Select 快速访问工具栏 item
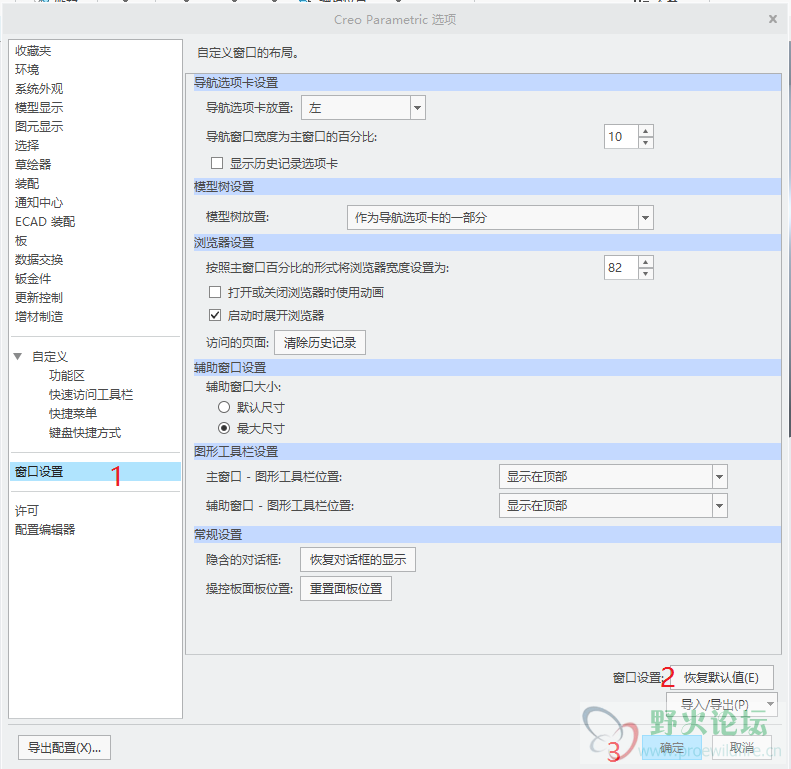The height and width of the screenshot is (769, 791). click(91, 395)
